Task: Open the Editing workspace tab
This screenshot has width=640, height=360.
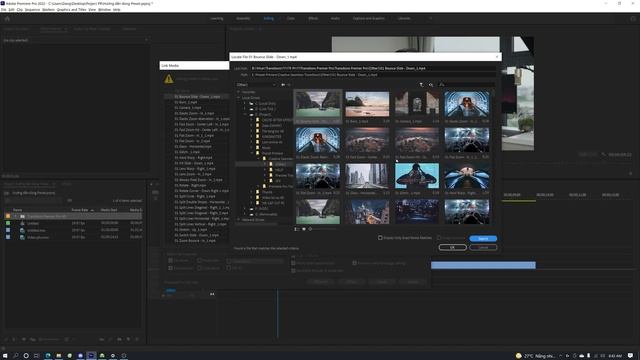Action: pyautogui.click(x=269, y=18)
